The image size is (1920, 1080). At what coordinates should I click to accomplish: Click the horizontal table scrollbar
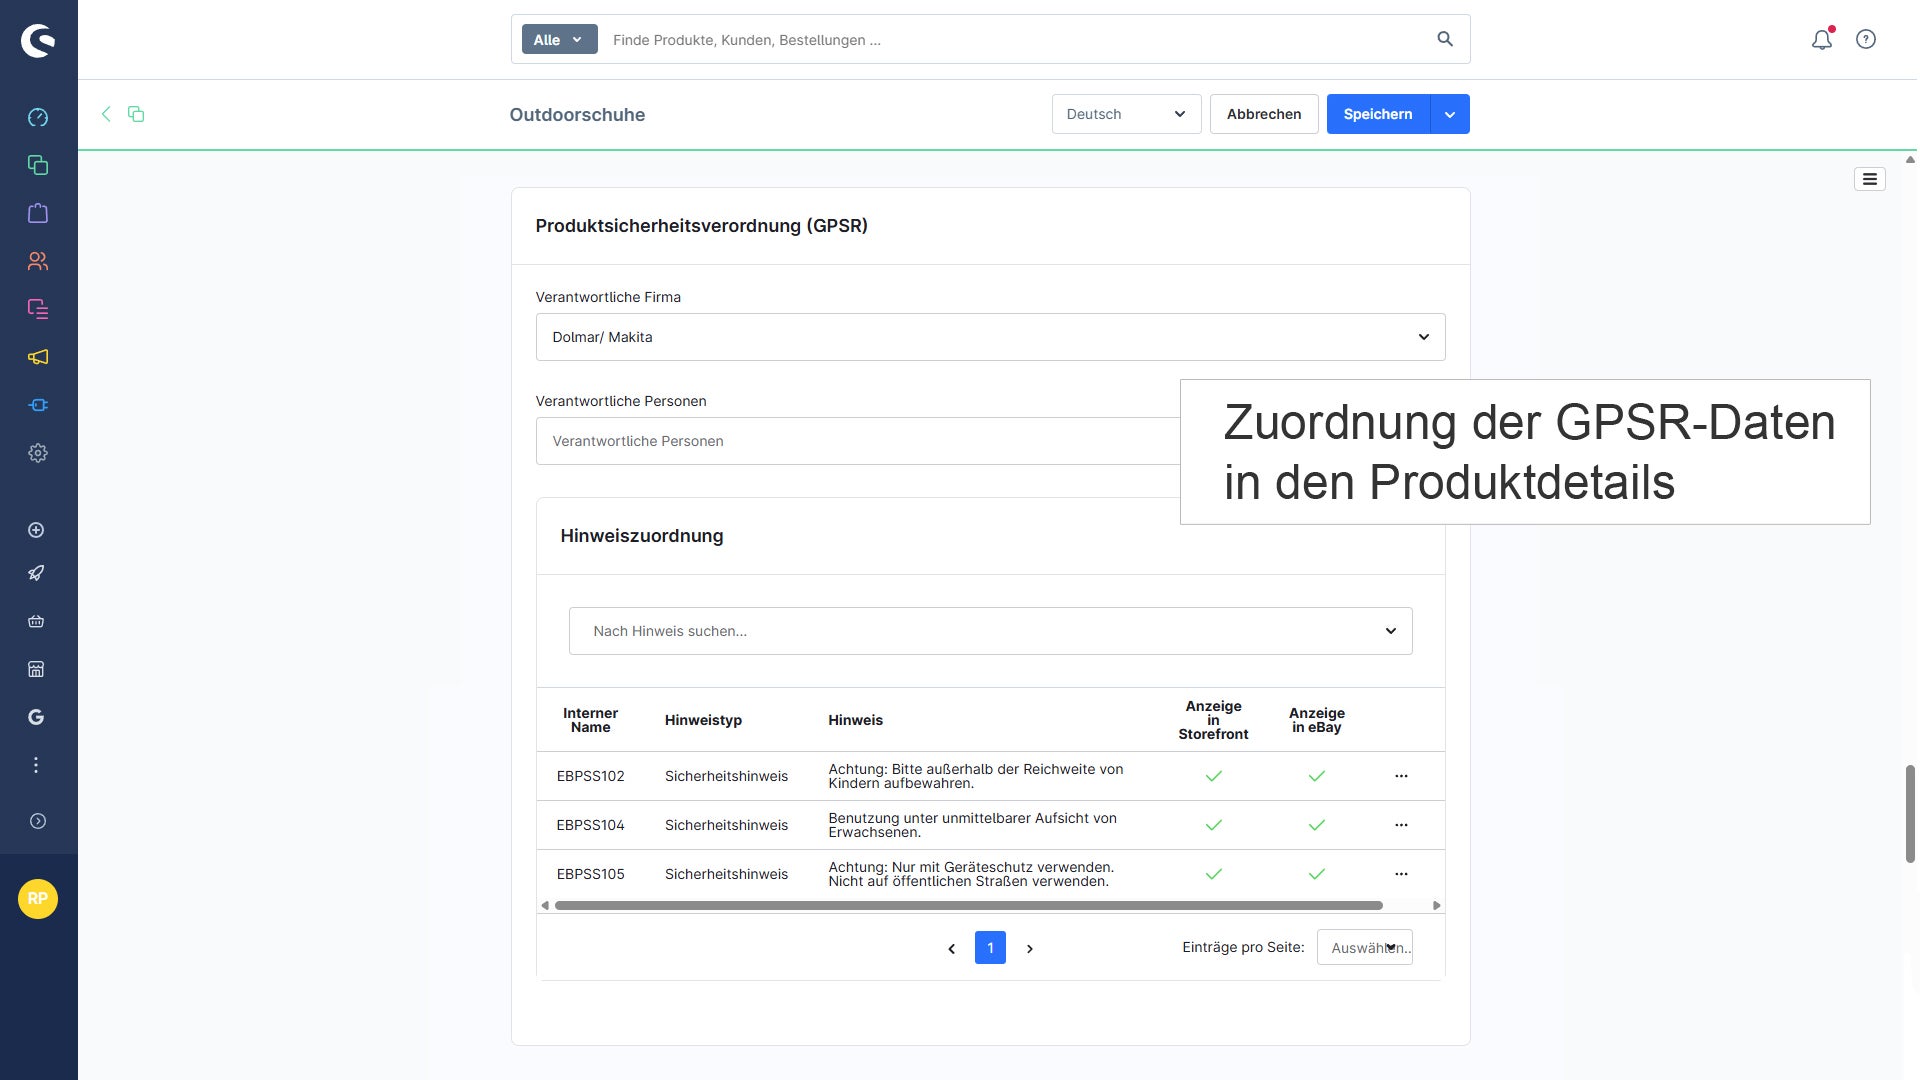(968, 905)
